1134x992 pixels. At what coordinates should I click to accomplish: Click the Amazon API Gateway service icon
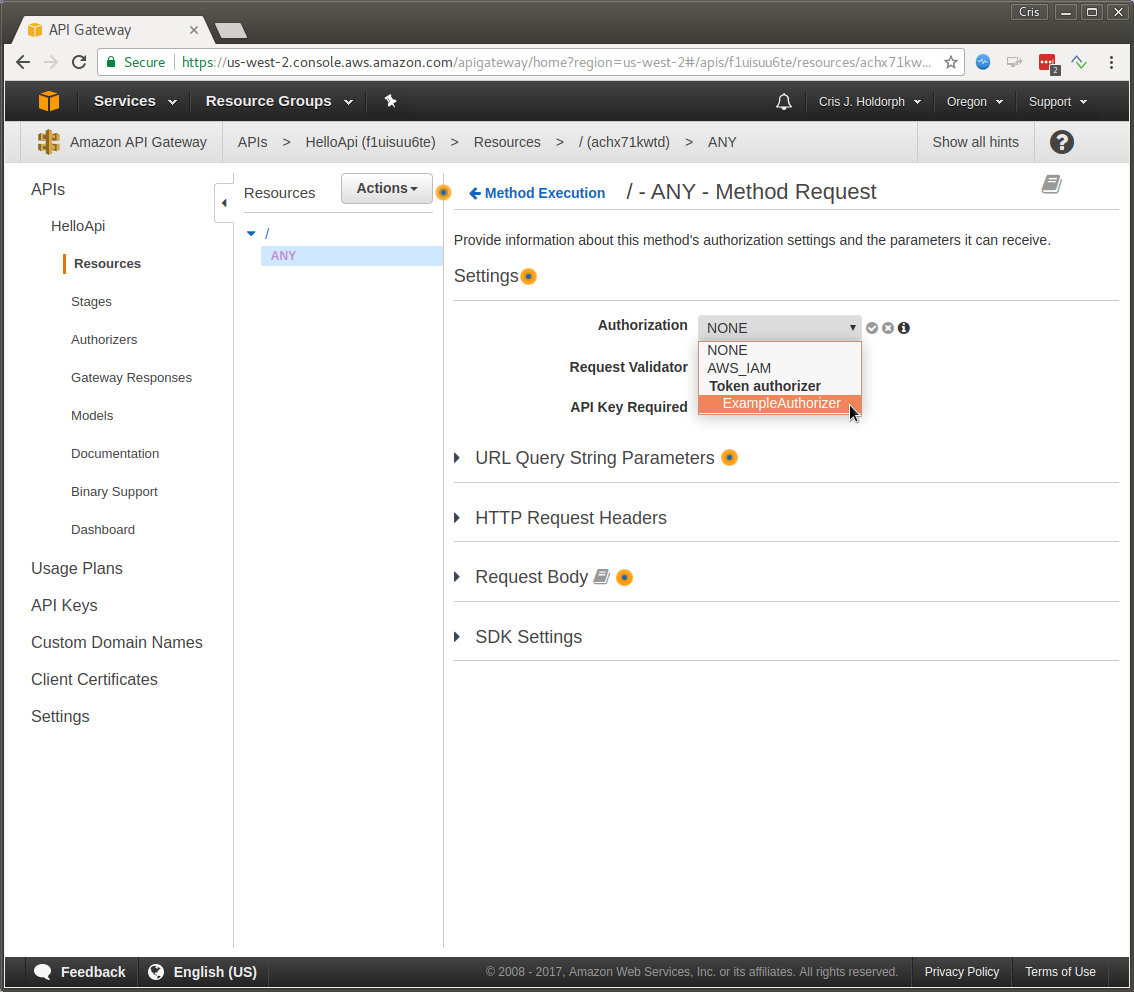48,142
